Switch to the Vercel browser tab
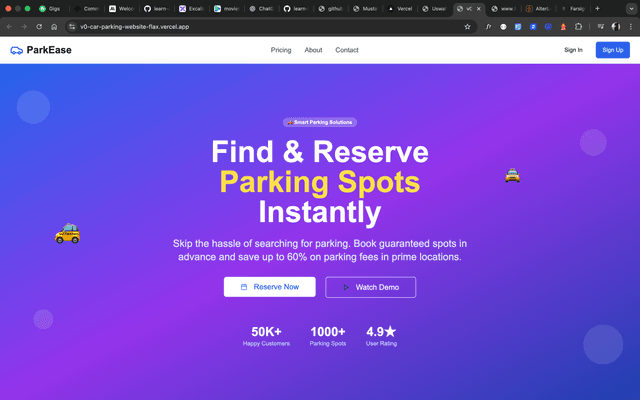 tap(400, 9)
